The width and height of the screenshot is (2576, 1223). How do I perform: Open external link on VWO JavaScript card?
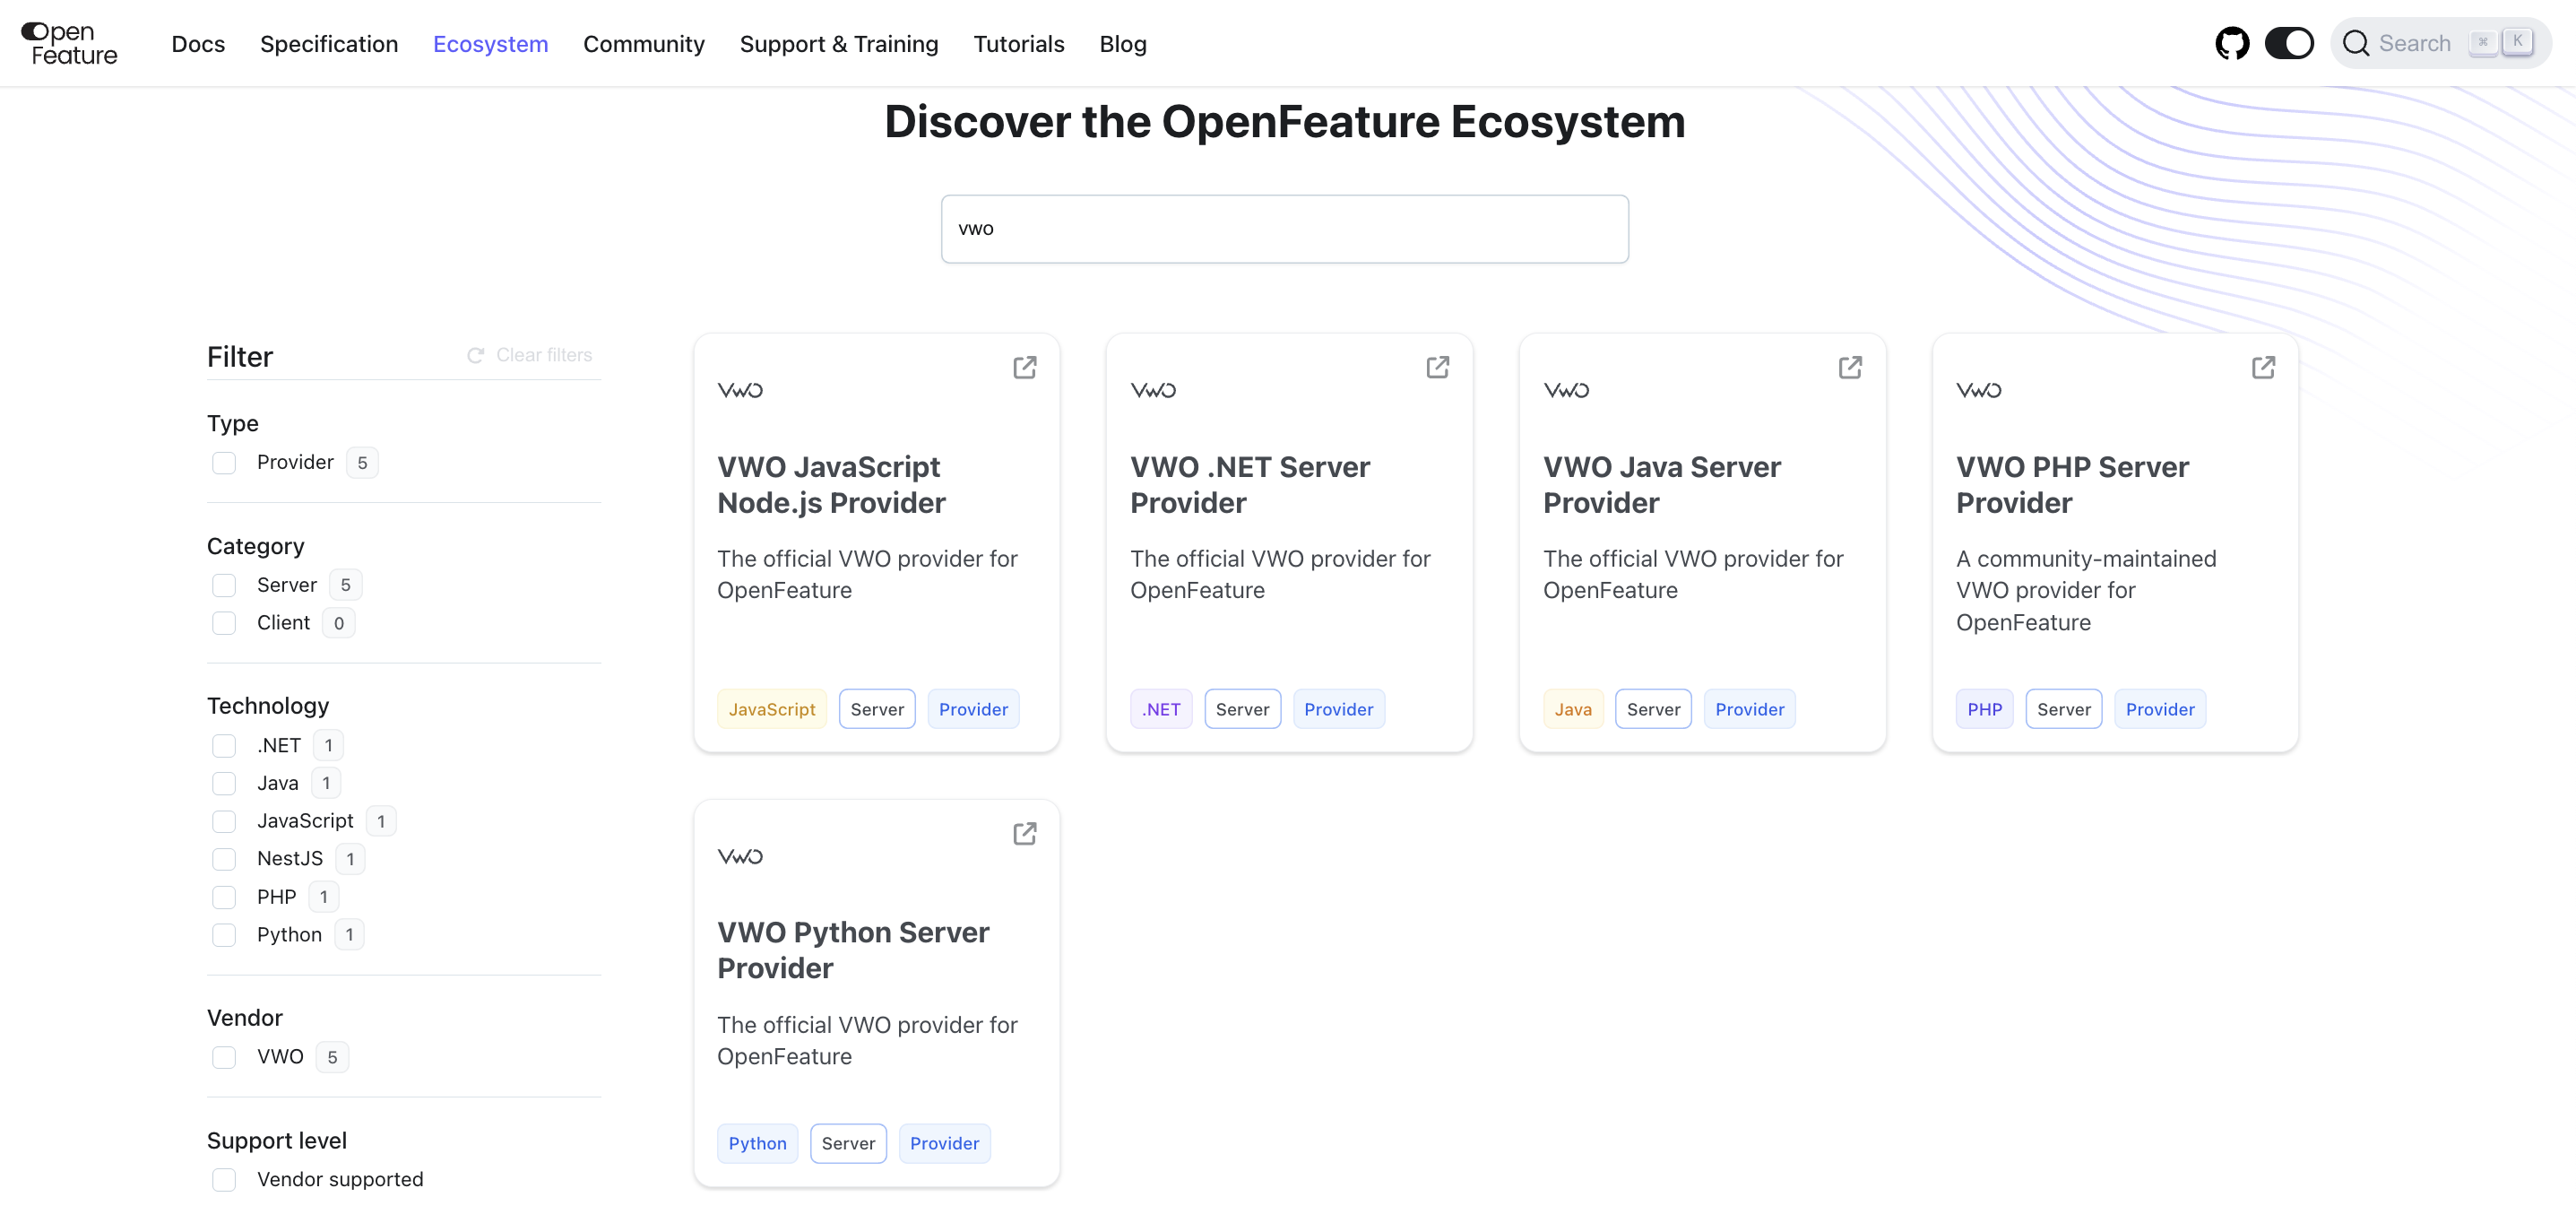(1024, 367)
